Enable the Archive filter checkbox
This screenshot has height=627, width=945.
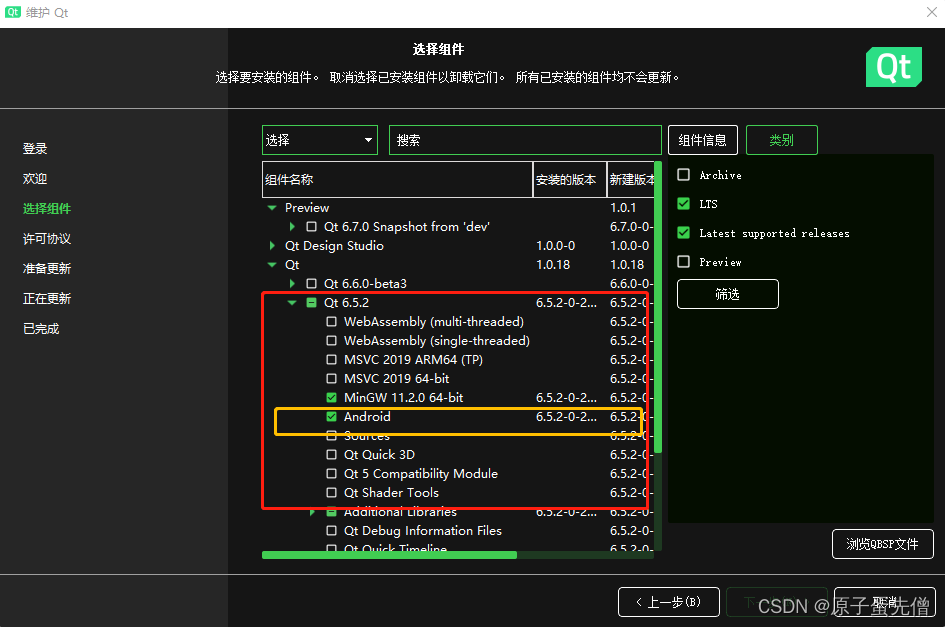(685, 175)
